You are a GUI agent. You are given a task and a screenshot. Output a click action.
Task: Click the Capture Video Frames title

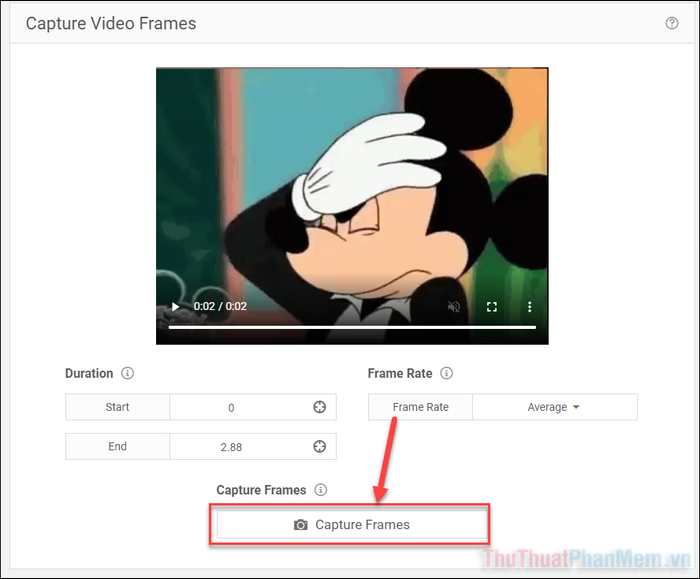pos(111,24)
